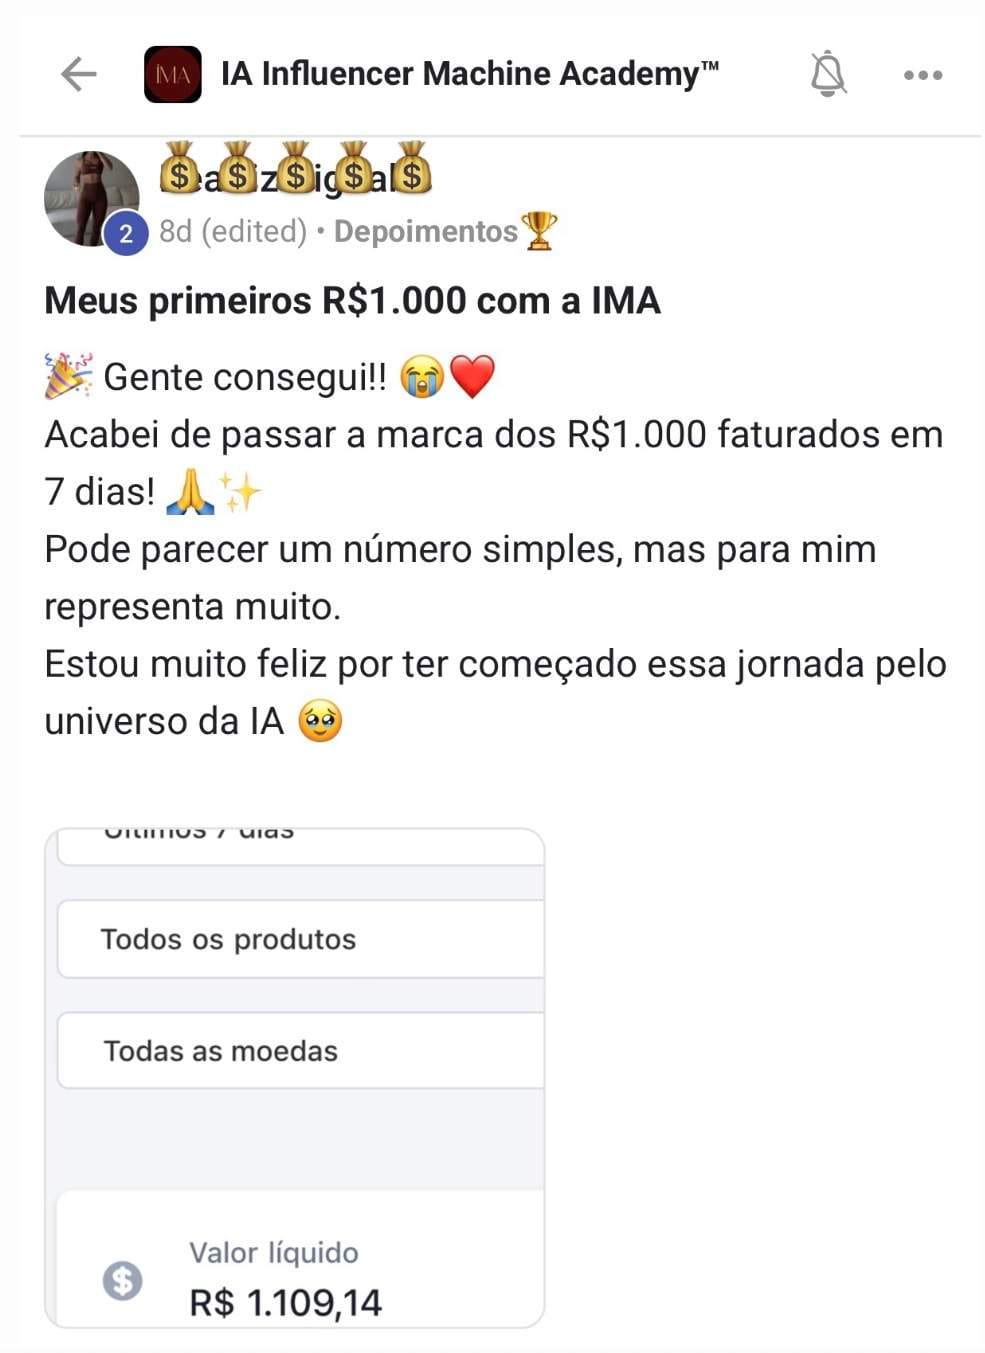
Task: Open the partially visible "Últimos 7 dias" selector
Action: pyautogui.click(x=301, y=846)
